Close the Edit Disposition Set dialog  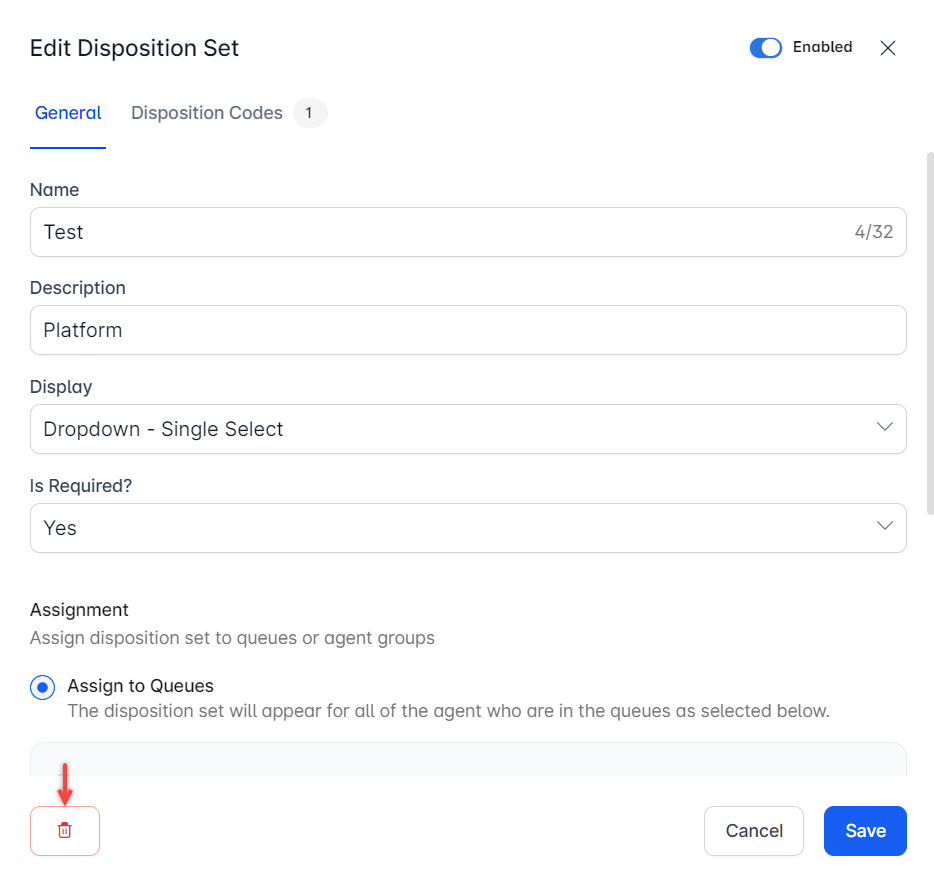887,48
